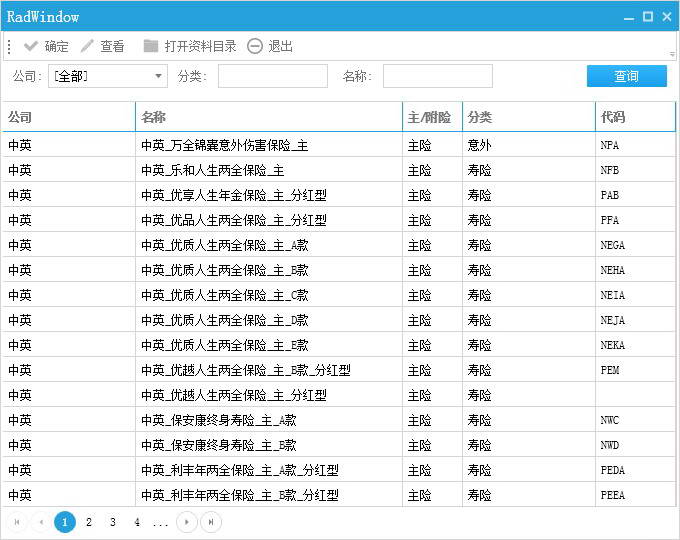
Task: Sort by the 公司 column header
Action: [69, 117]
